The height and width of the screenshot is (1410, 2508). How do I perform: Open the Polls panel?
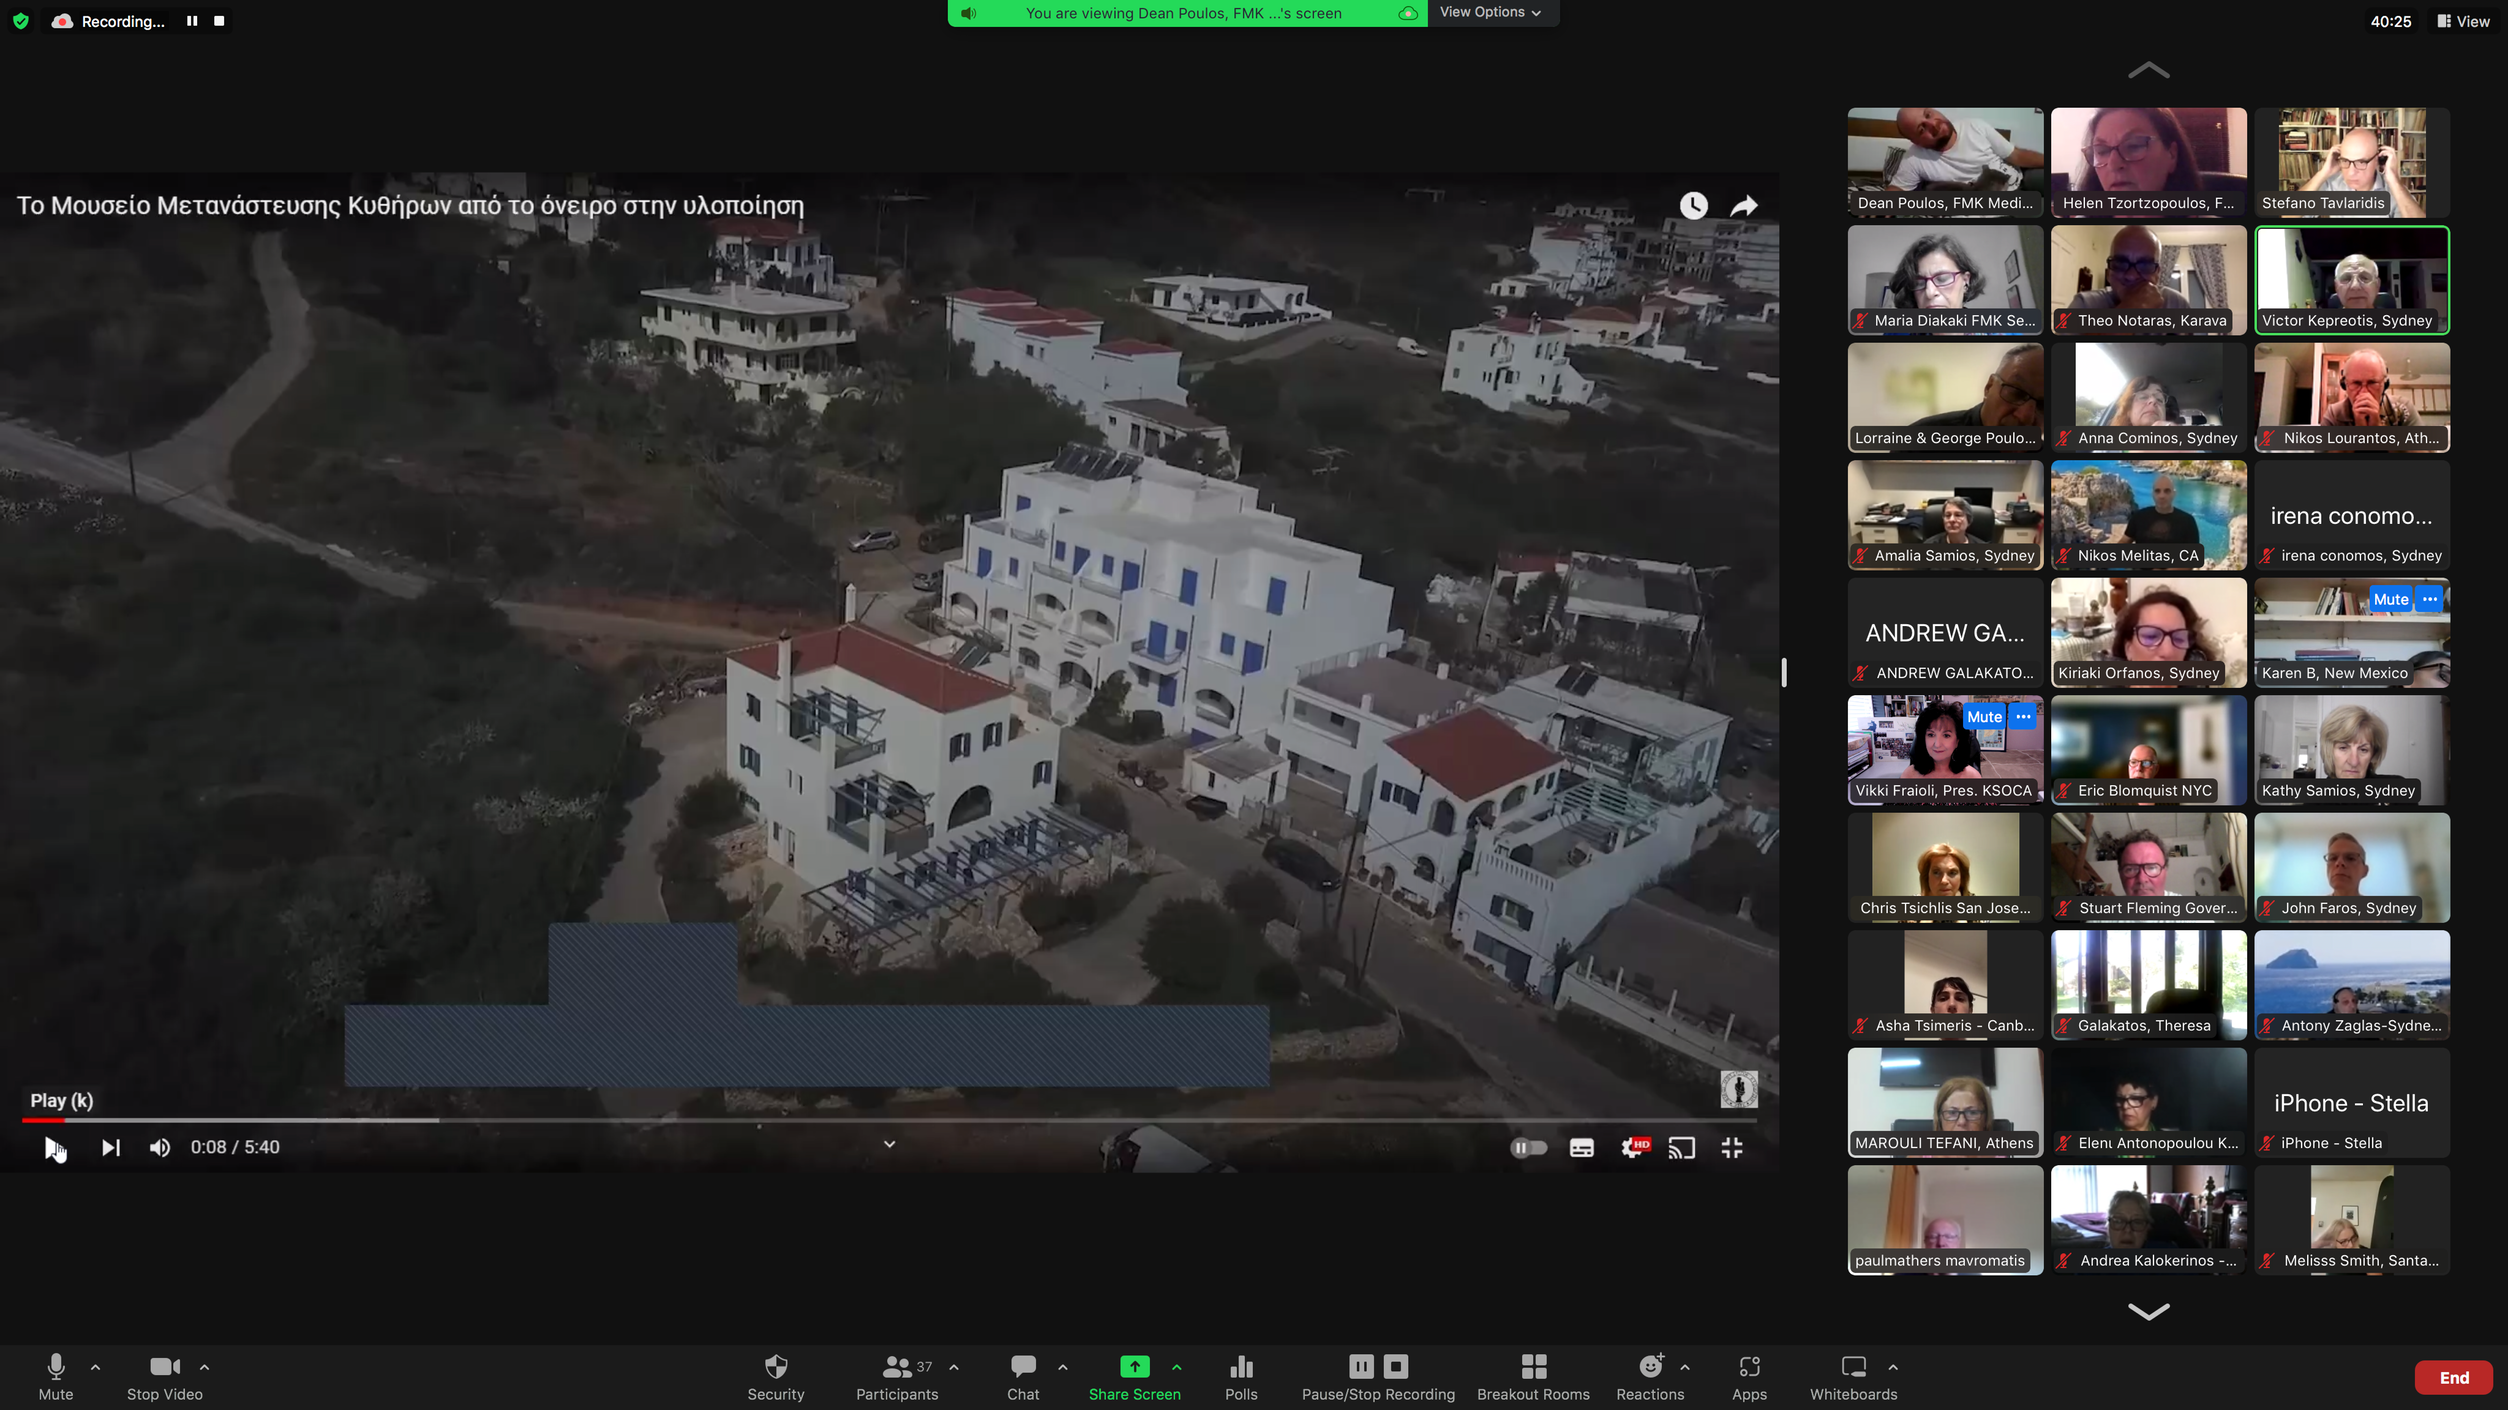(x=1240, y=1376)
